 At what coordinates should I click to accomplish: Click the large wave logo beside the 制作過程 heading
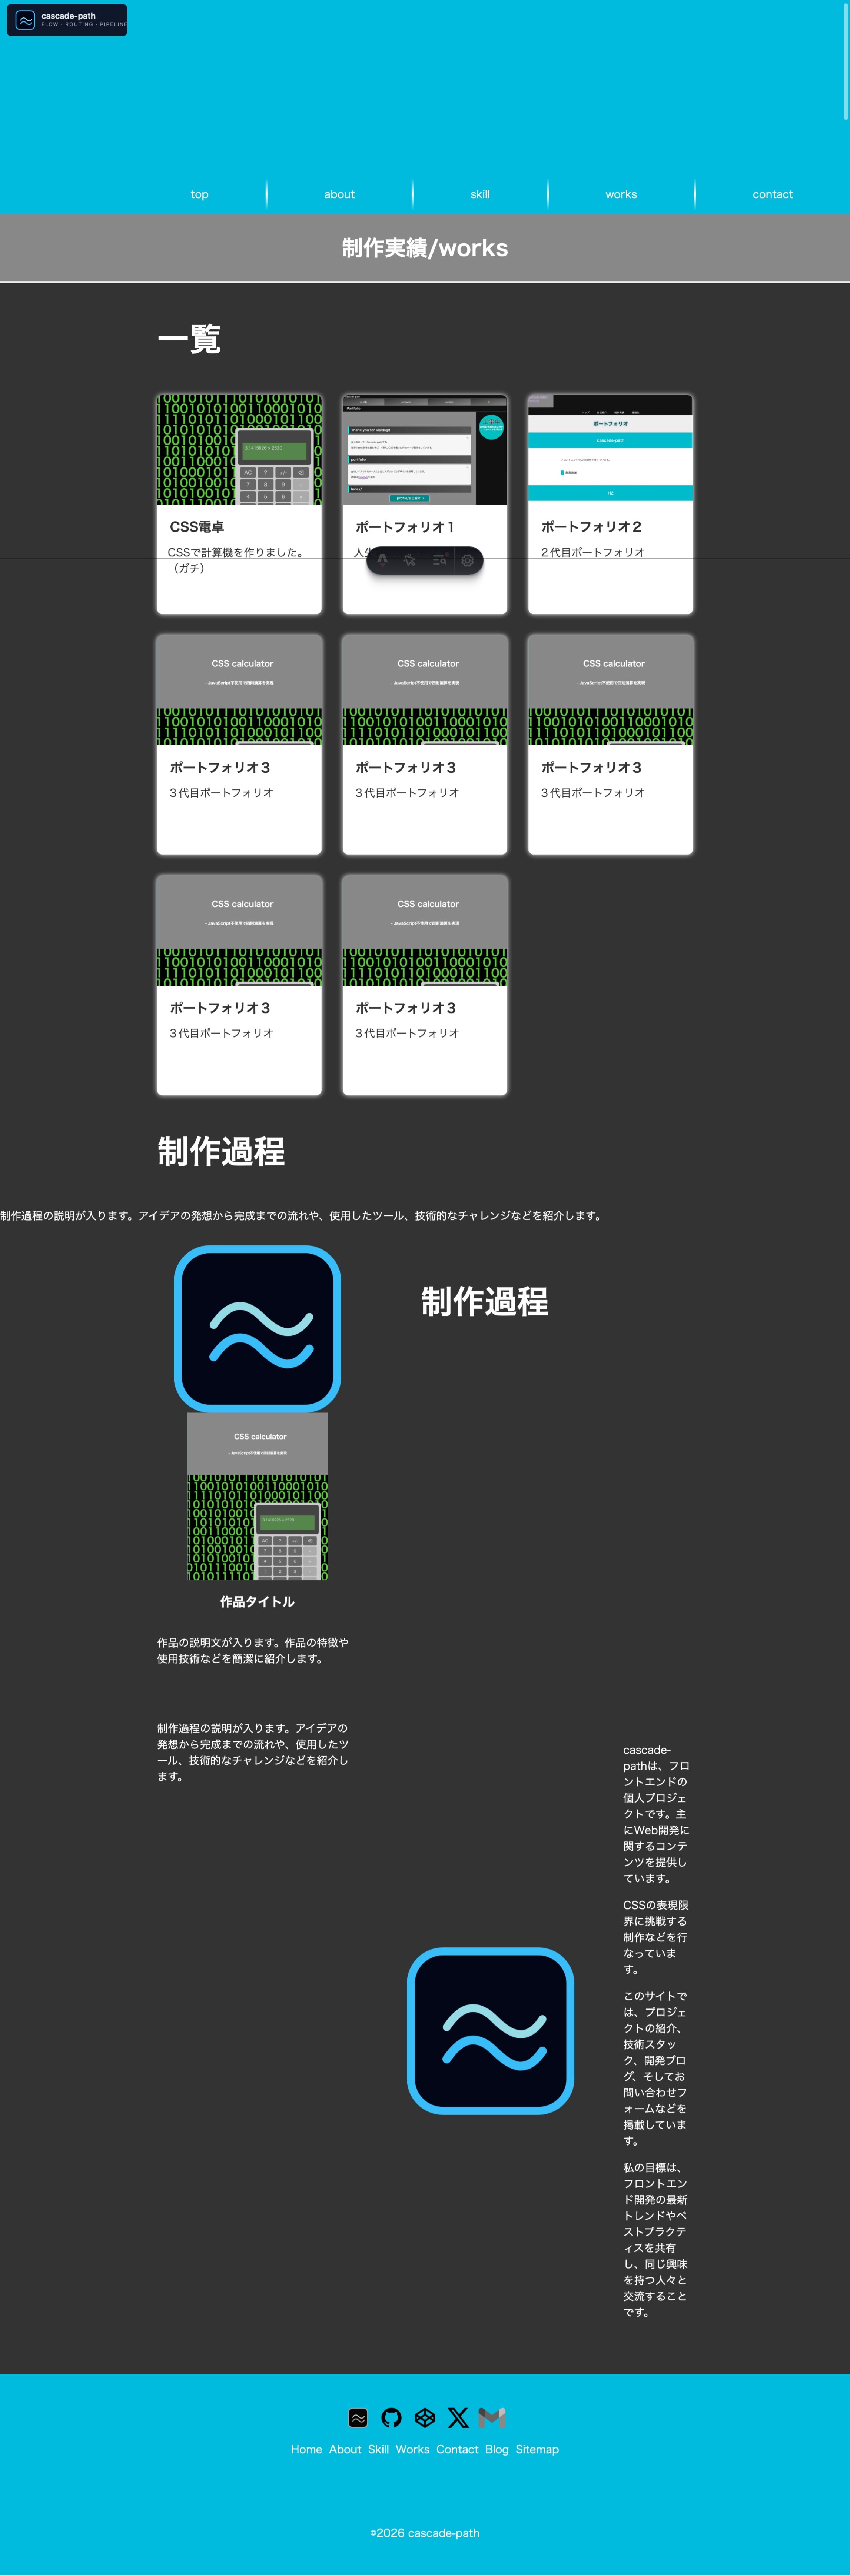(257, 1329)
